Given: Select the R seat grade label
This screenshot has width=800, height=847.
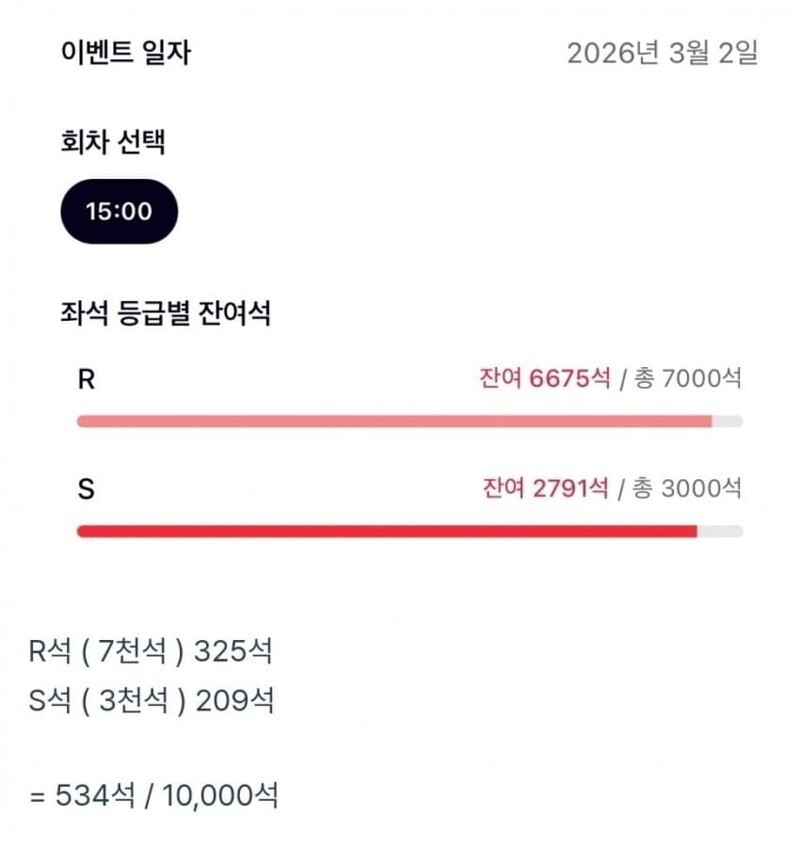Looking at the screenshot, I should point(86,379).
